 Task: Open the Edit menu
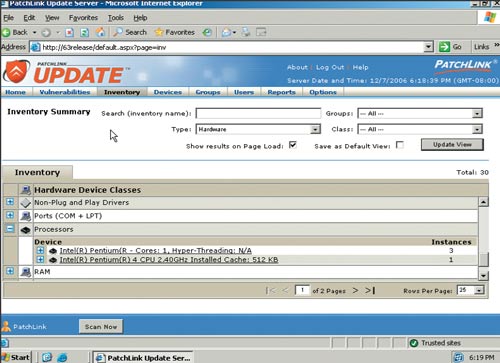click(x=29, y=18)
